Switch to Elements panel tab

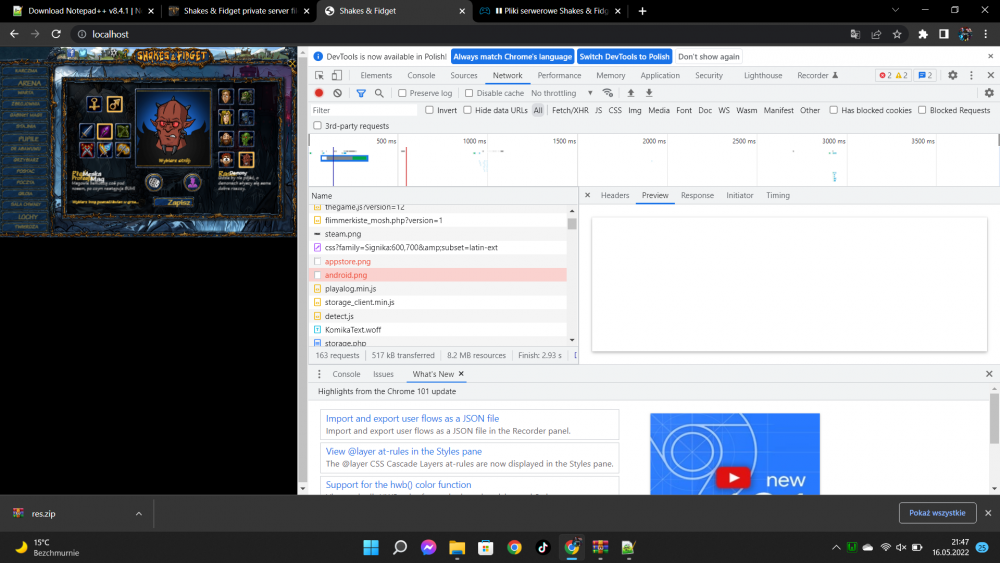(376, 75)
